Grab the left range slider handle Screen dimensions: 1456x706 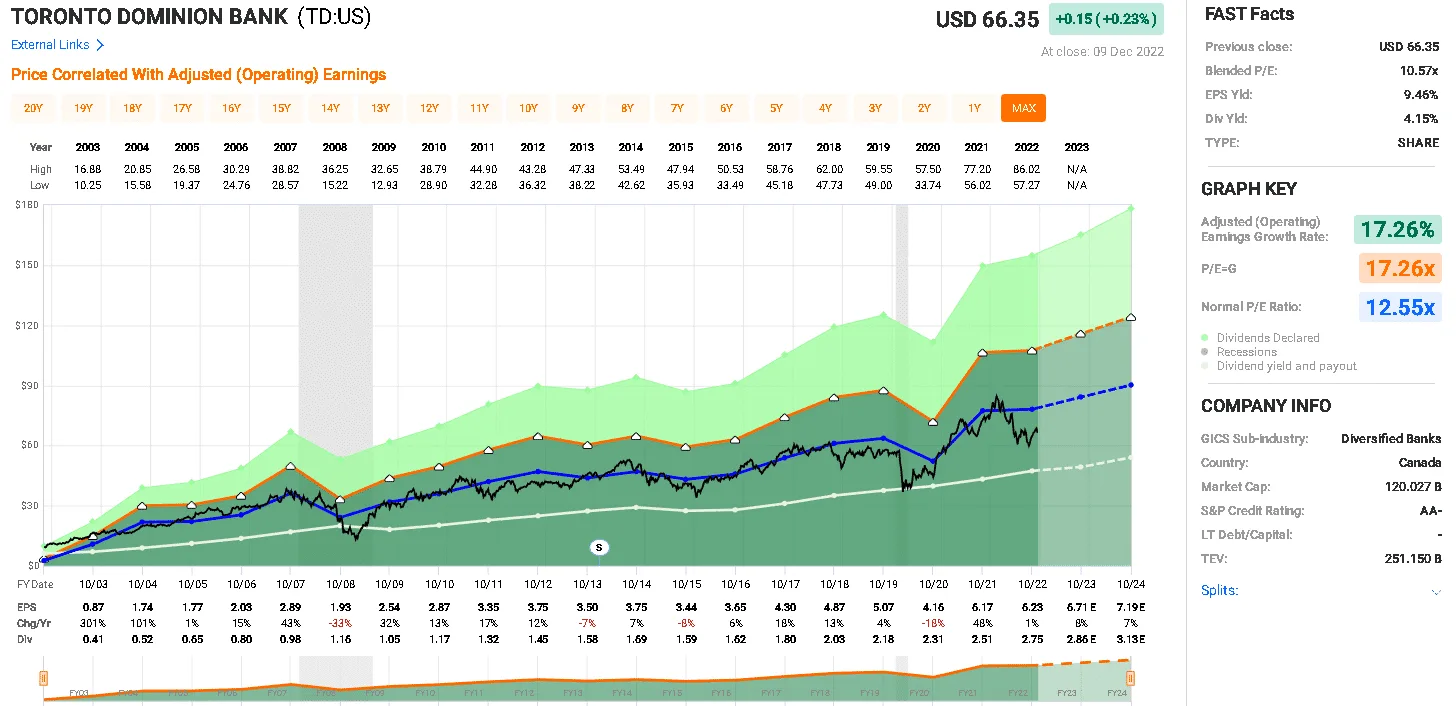(x=43, y=678)
